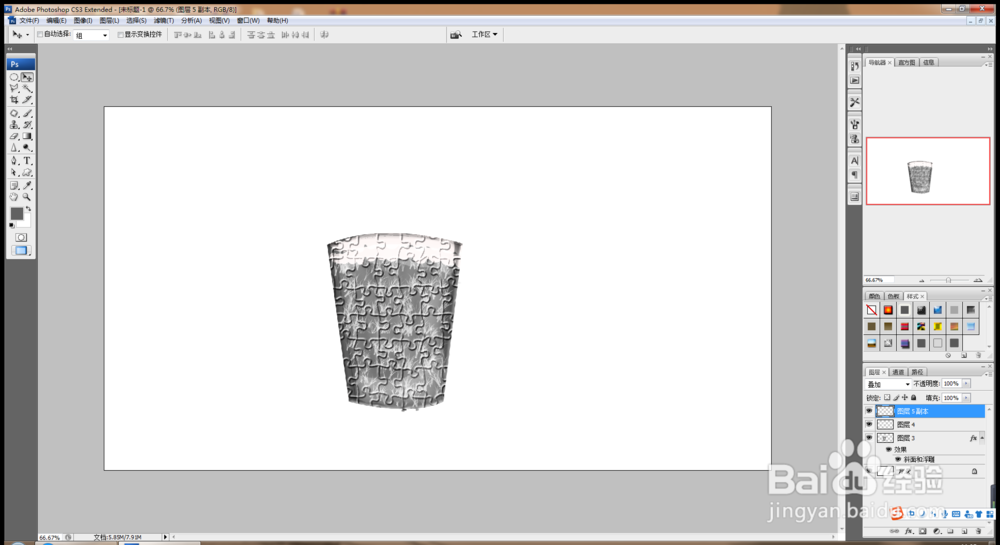Click the foreground color swatch
This screenshot has width=1000, height=545.
(17, 214)
